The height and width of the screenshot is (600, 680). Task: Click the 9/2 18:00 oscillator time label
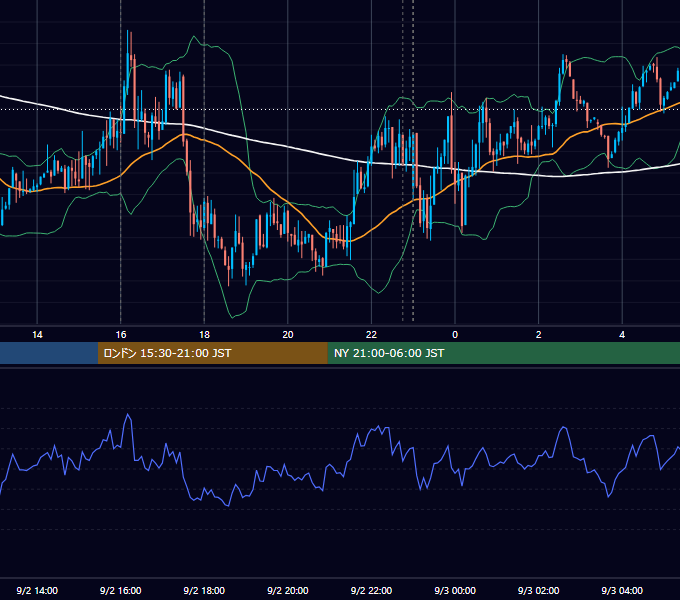click(204, 591)
